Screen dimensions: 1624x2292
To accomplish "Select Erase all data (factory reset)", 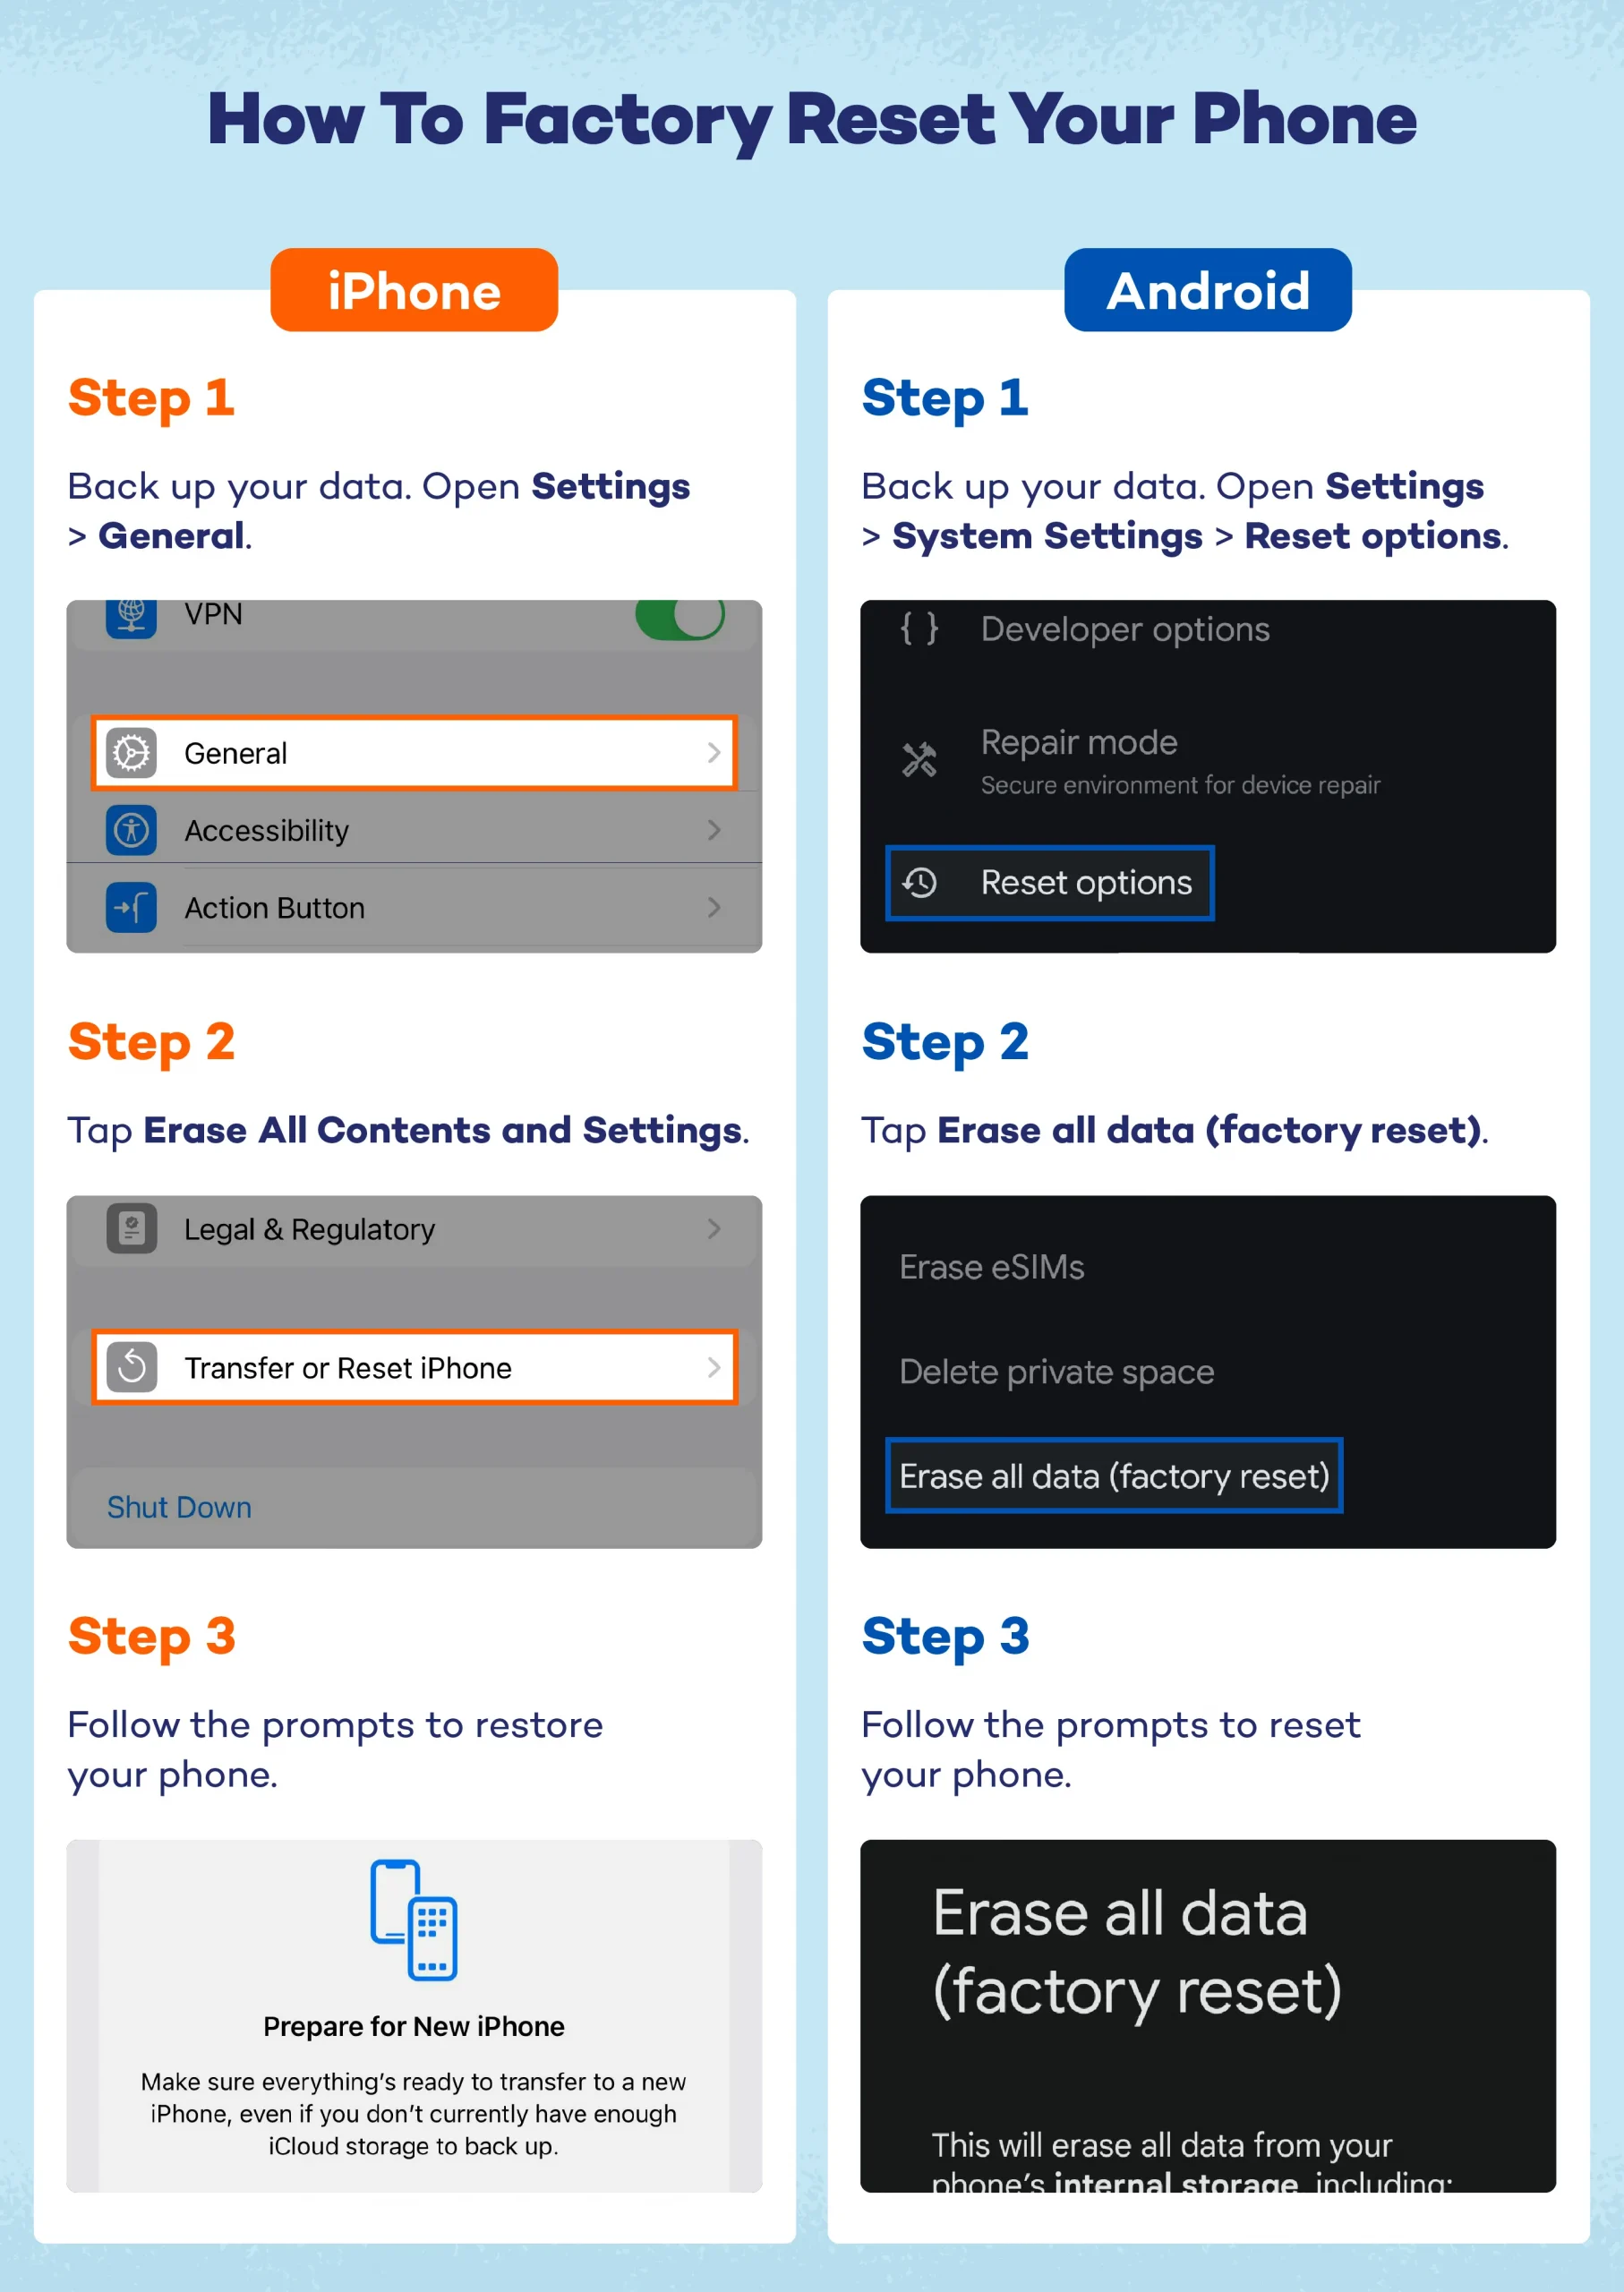I will pos(1114,1476).
